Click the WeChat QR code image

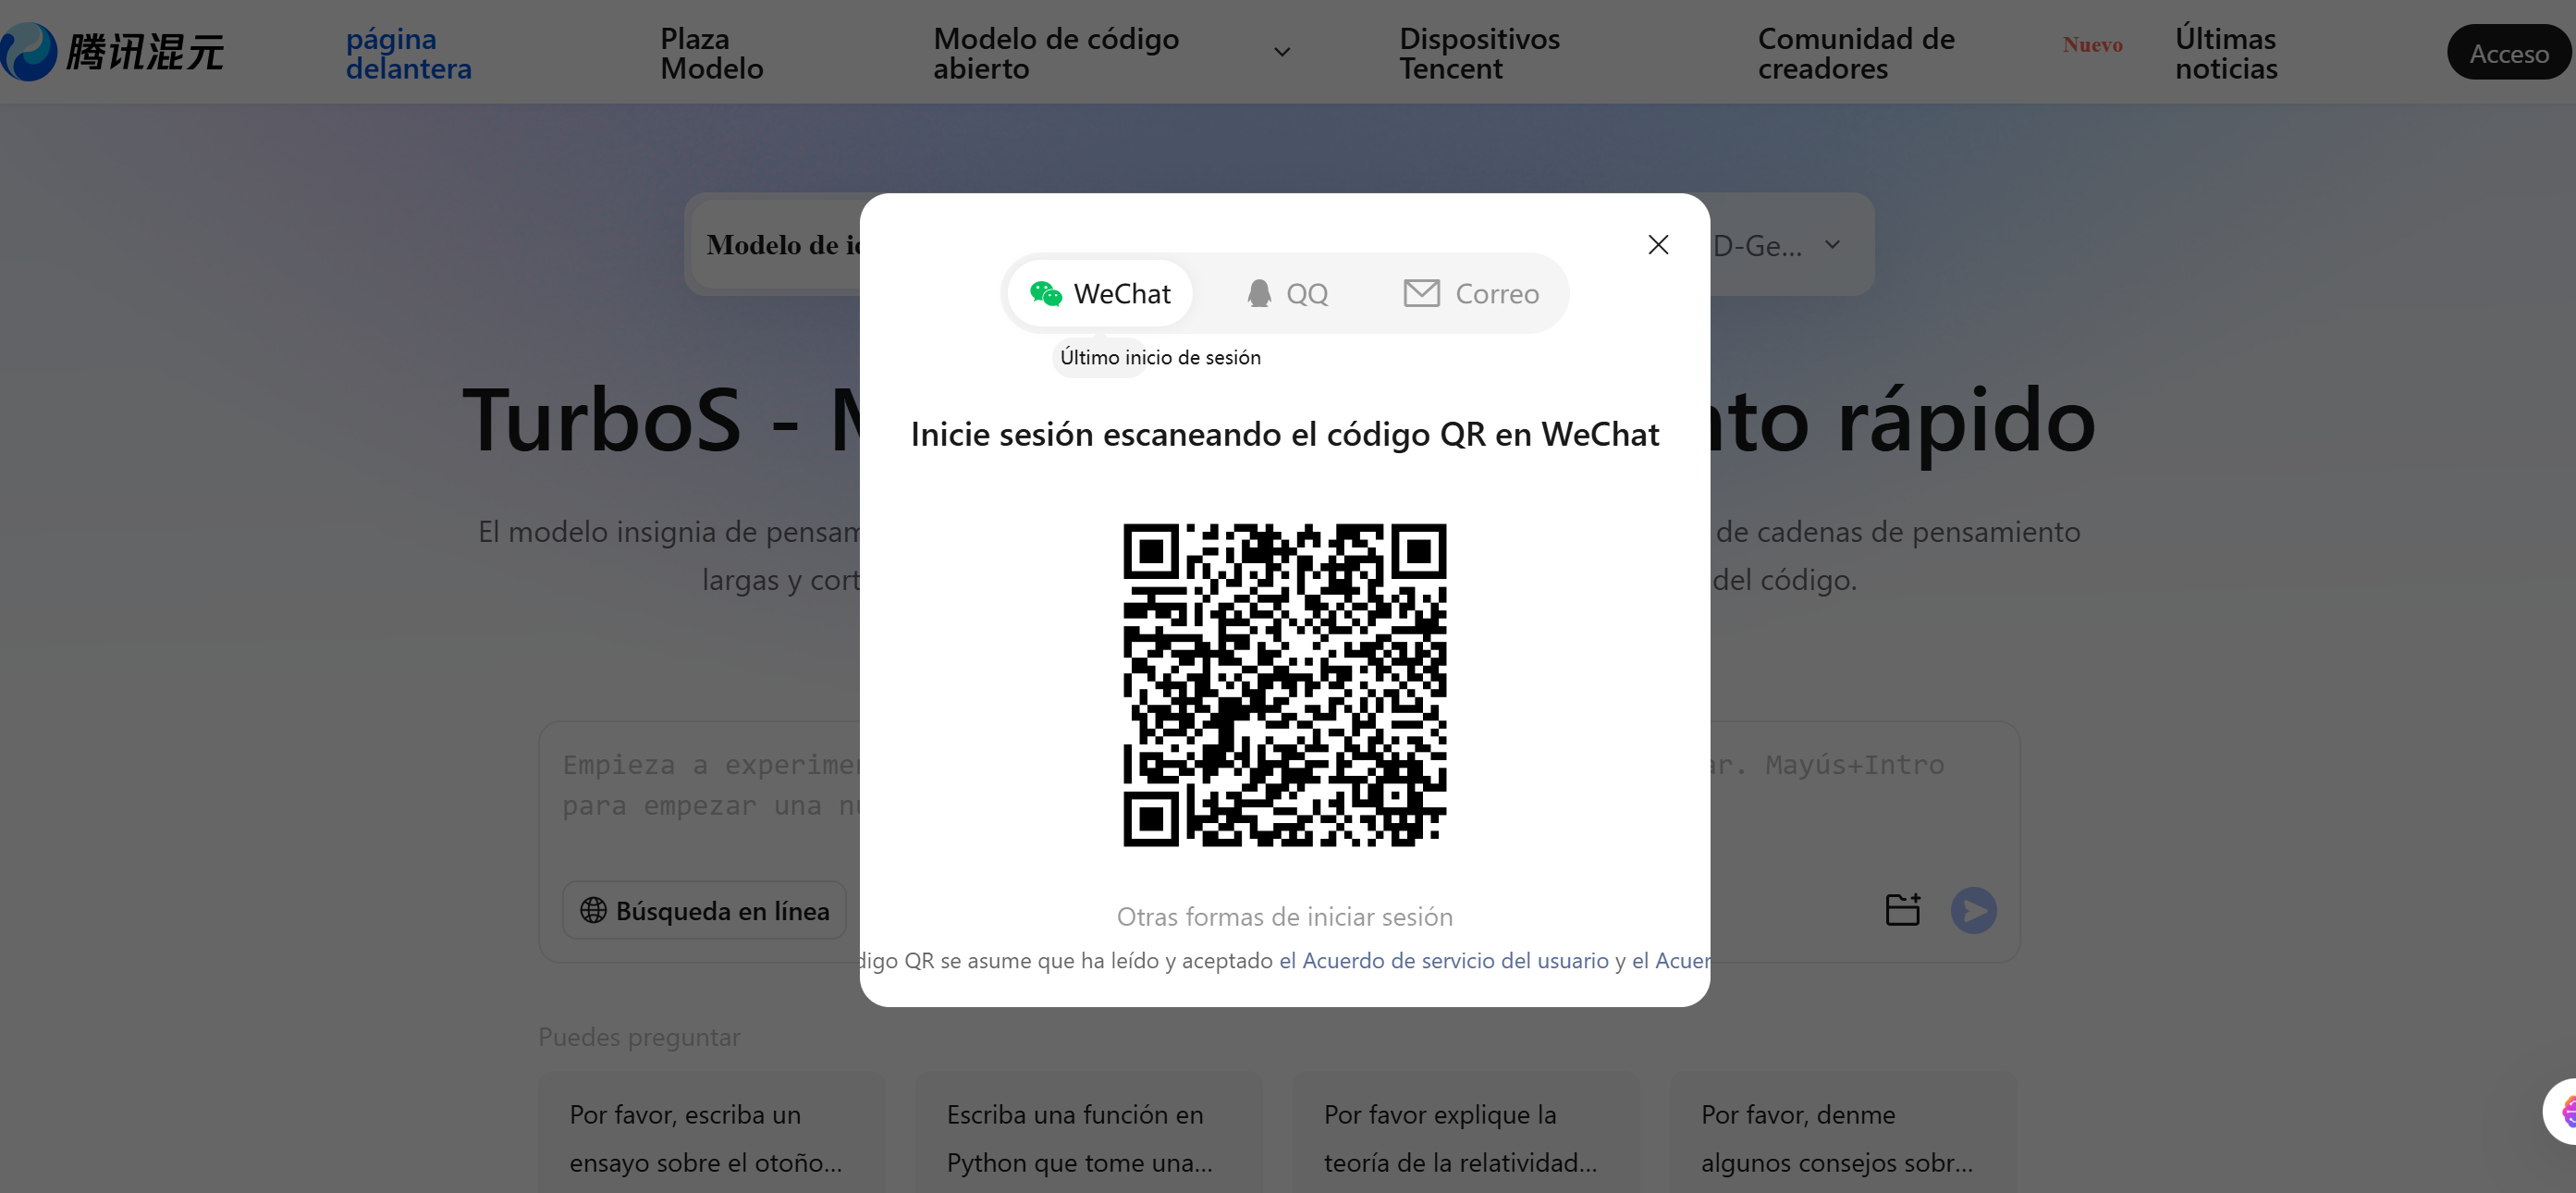point(1284,685)
